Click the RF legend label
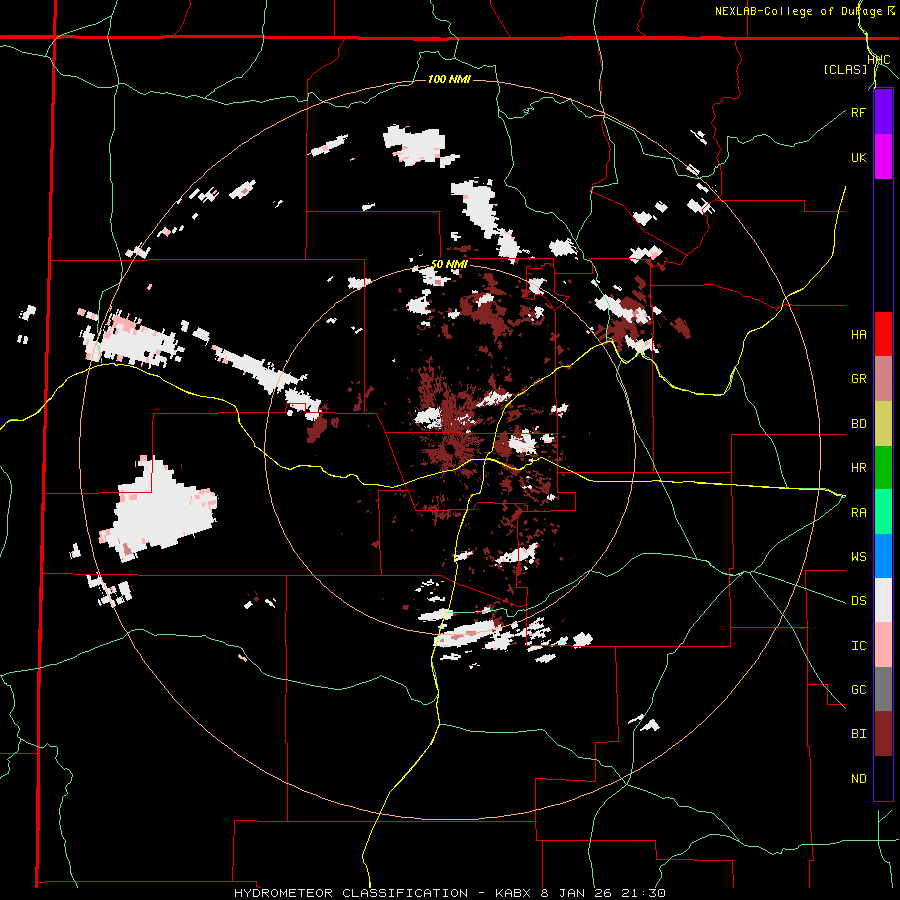This screenshot has width=900, height=900. [858, 113]
